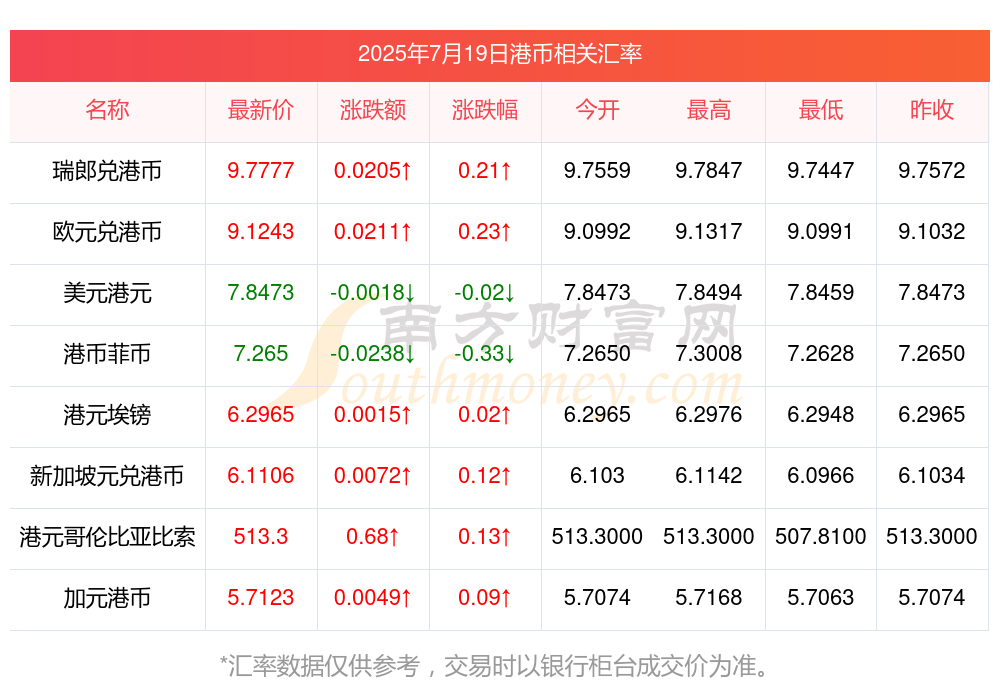The image size is (1000, 698).
Task: Click change percent 0.13↑
Action: 485,537
